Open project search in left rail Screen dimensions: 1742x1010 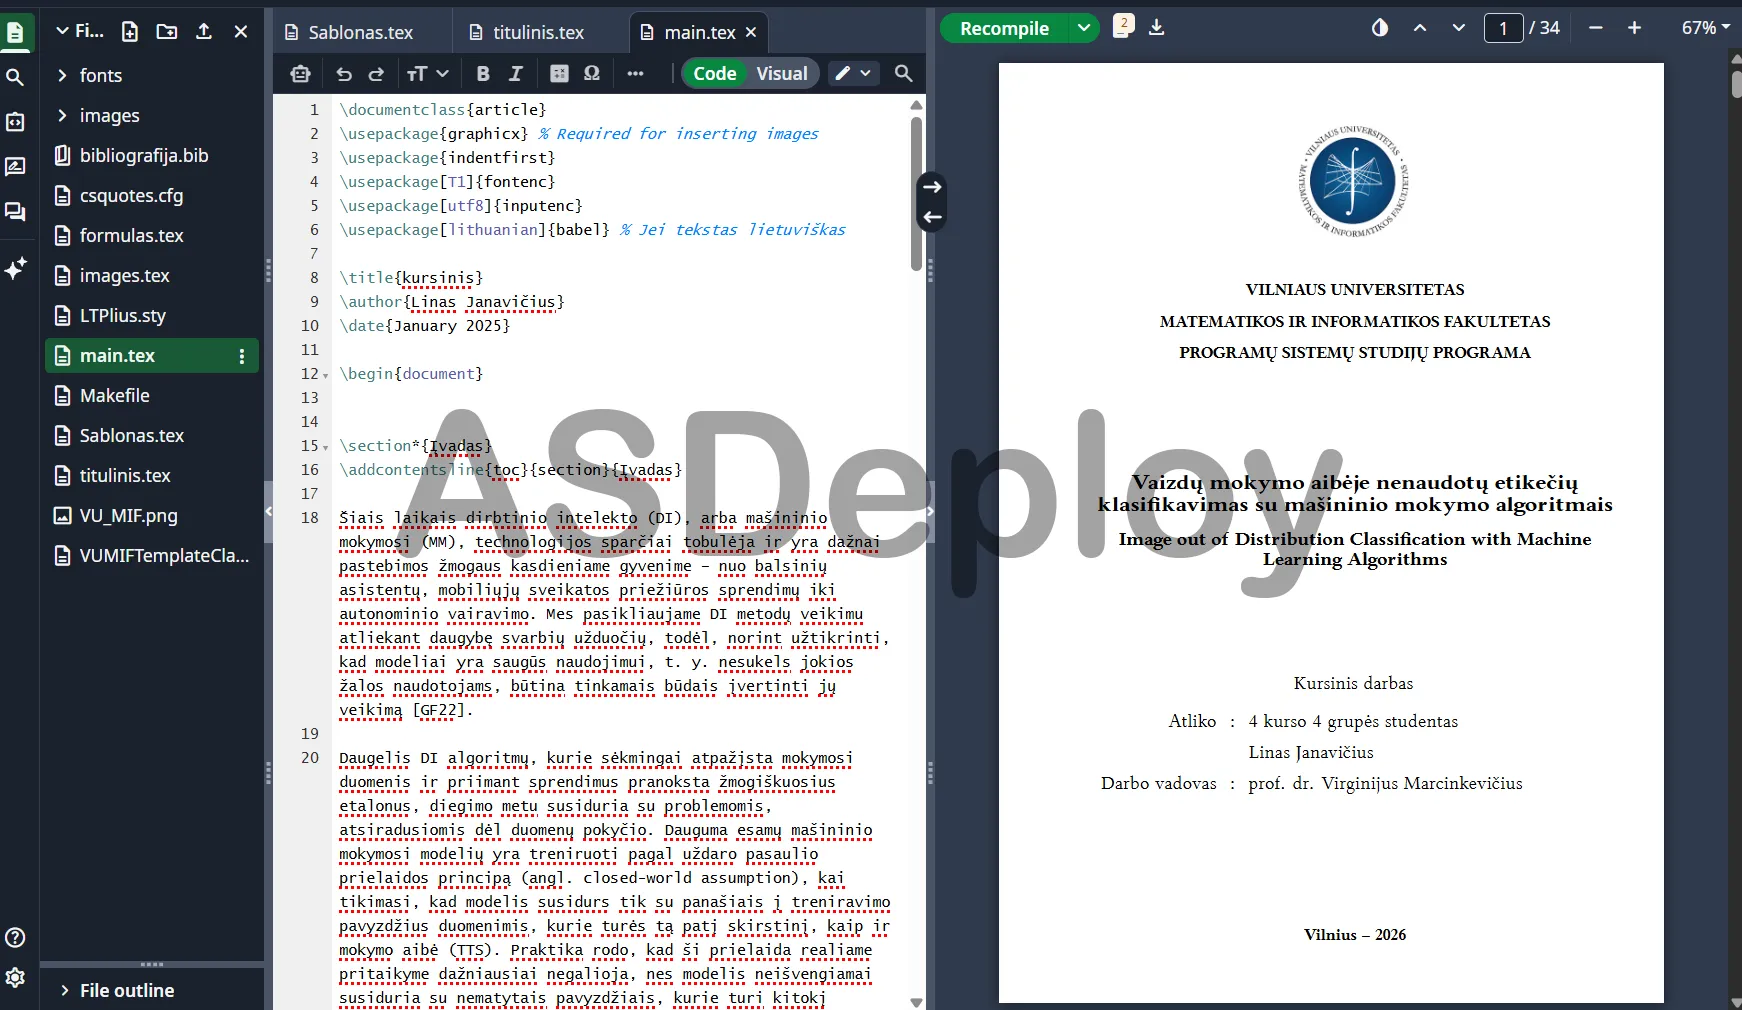[15, 77]
